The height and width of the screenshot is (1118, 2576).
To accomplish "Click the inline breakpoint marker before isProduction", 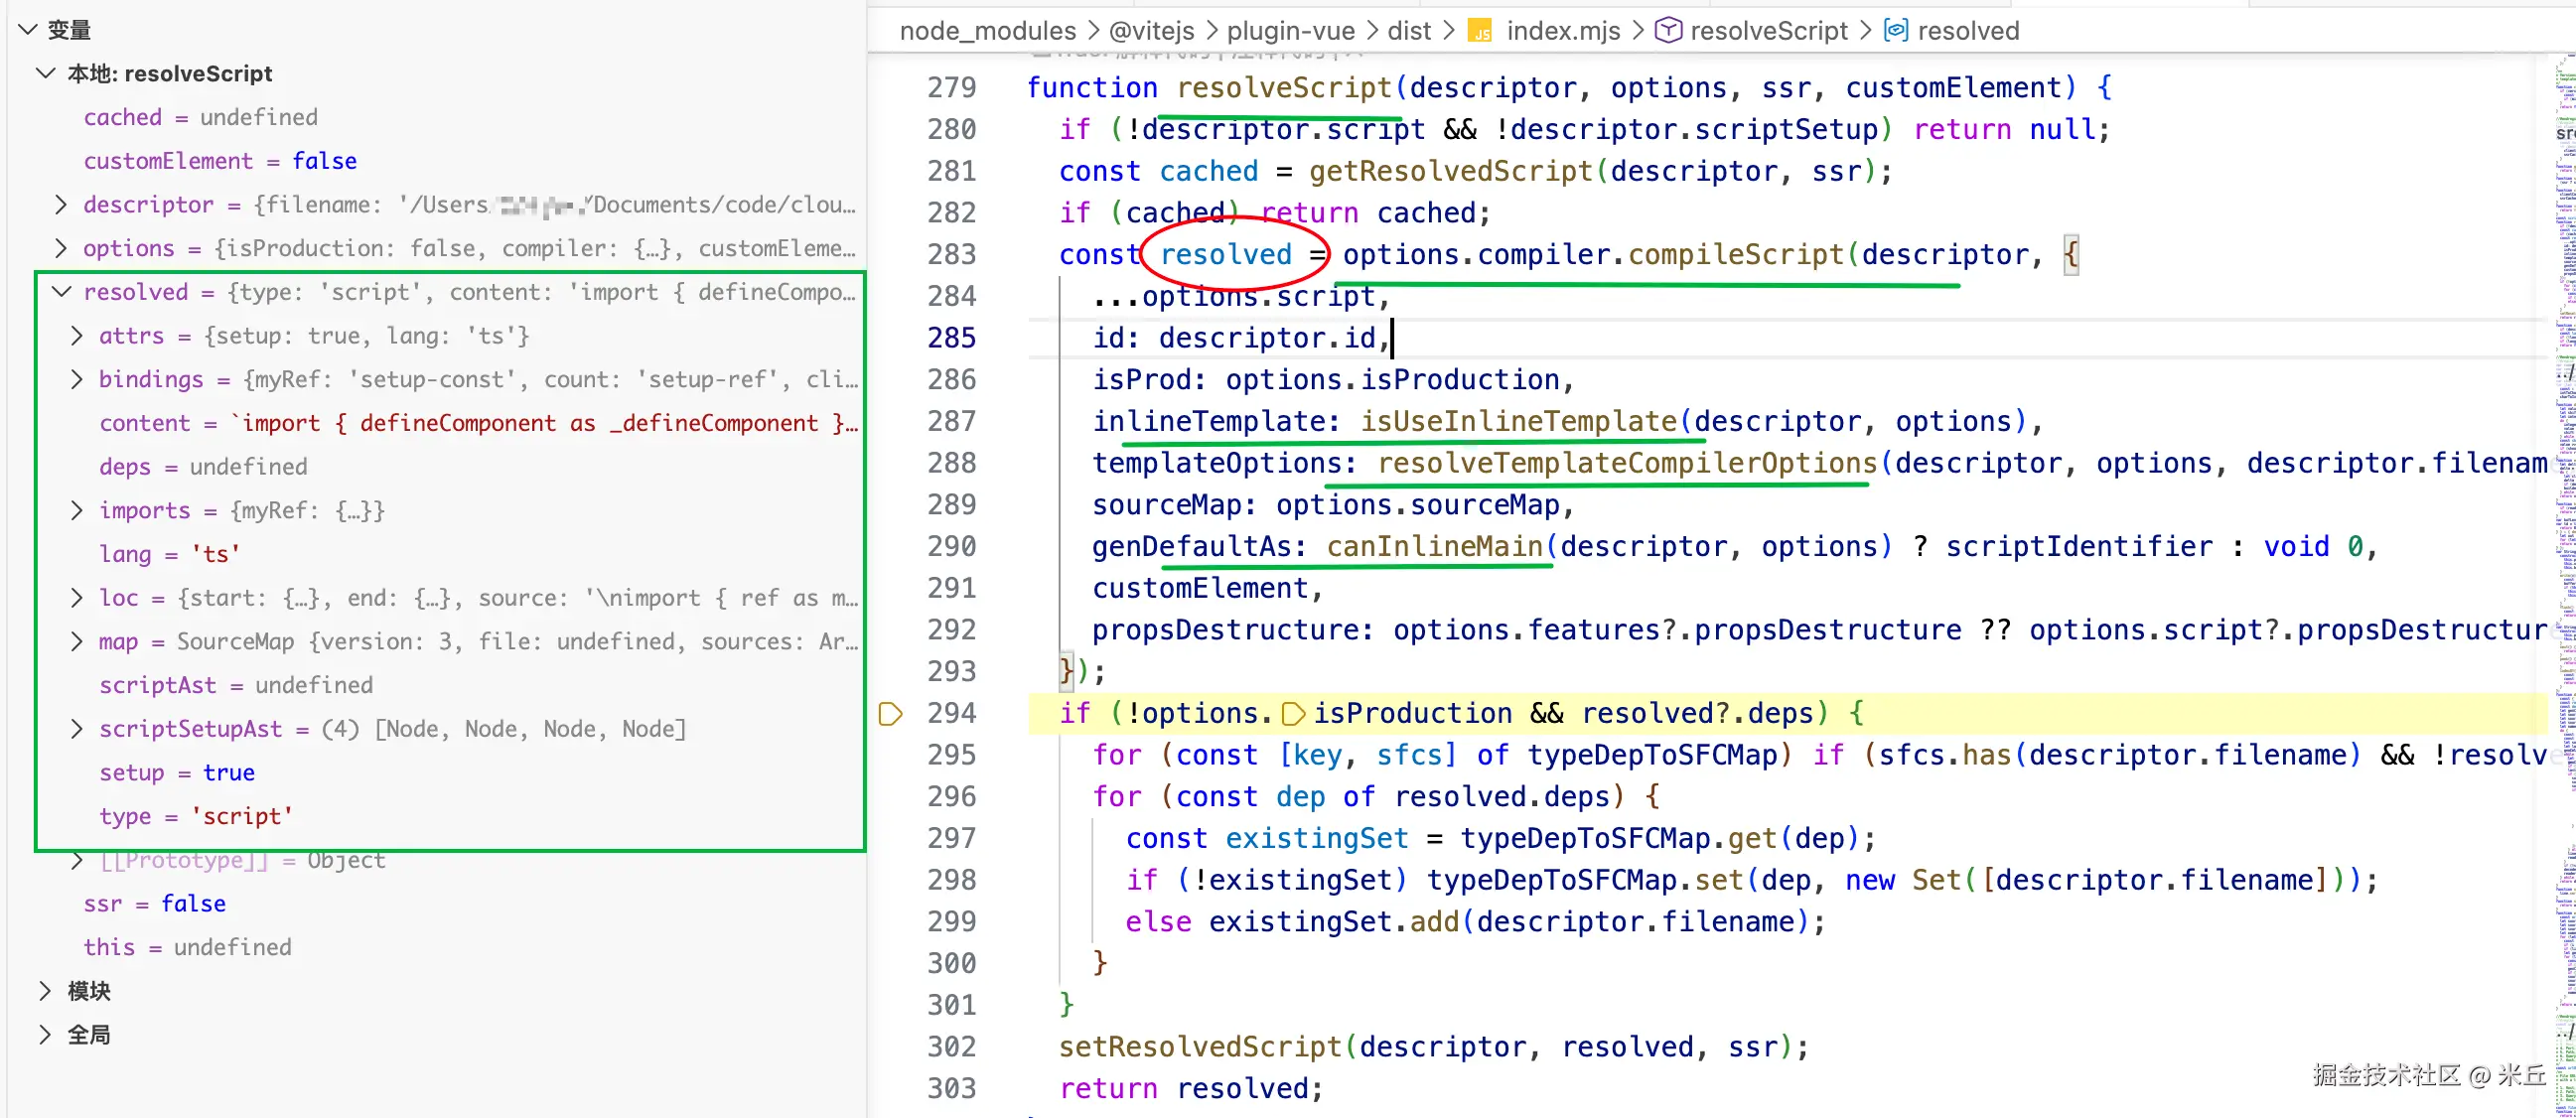I will 1293,714.
